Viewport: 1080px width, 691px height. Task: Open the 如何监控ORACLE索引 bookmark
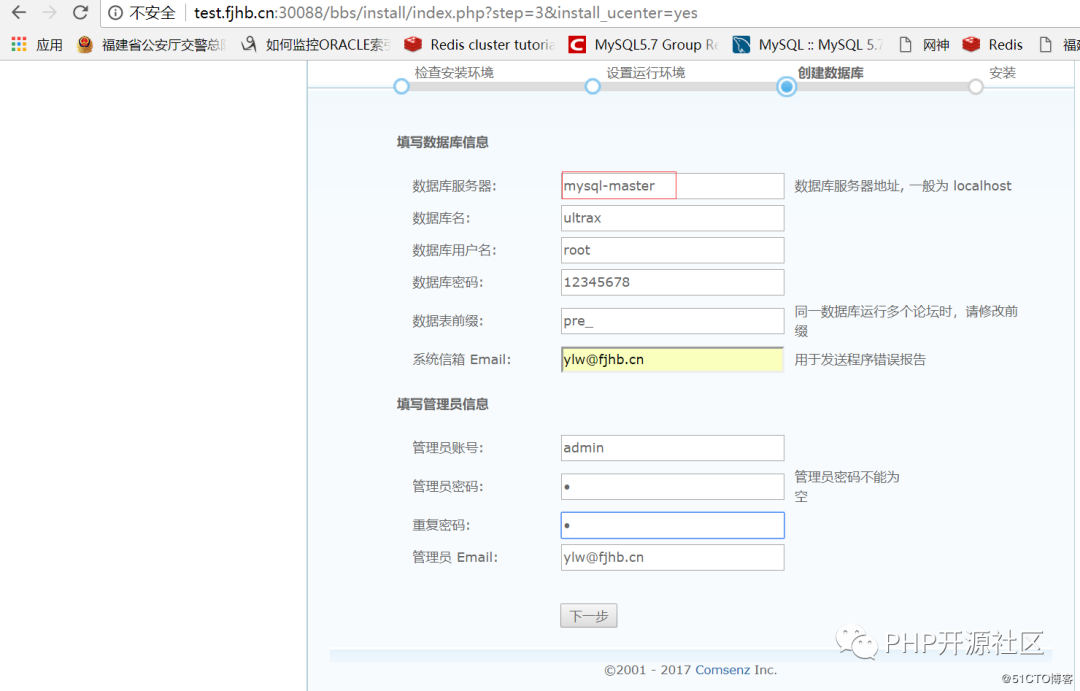click(315, 45)
